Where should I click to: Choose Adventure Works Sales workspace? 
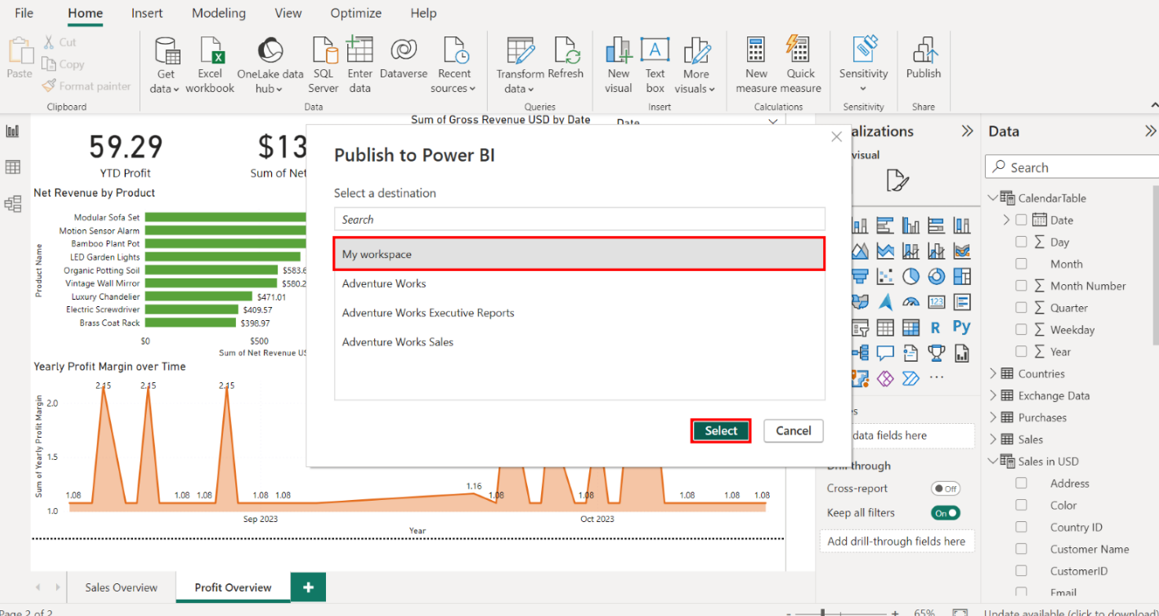coord(398,342)
